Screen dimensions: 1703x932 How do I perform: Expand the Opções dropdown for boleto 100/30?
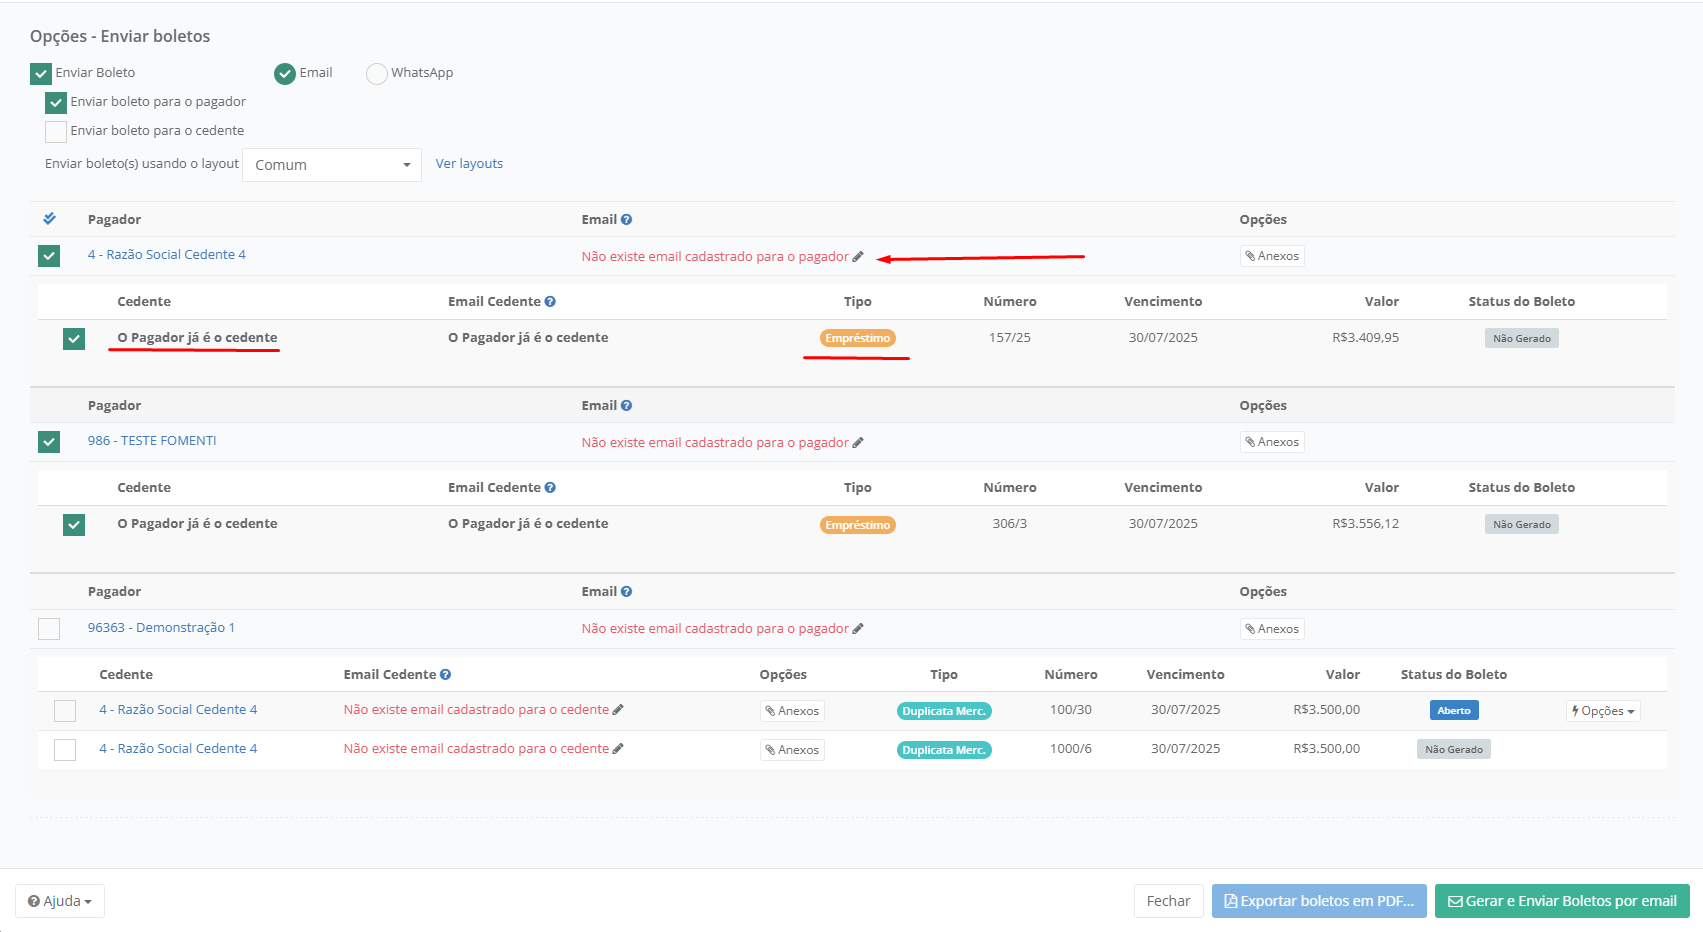tap(1602, 711)
